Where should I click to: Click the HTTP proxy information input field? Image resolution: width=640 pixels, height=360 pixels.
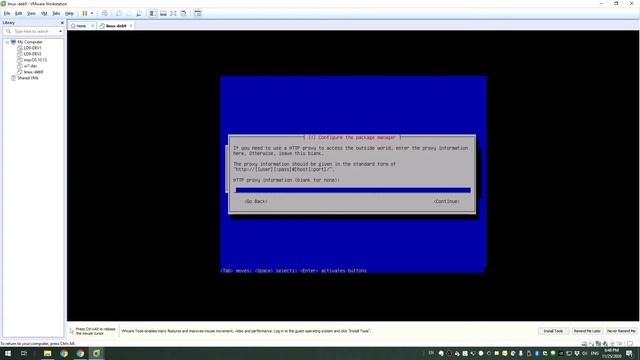[x=353, y=190]
